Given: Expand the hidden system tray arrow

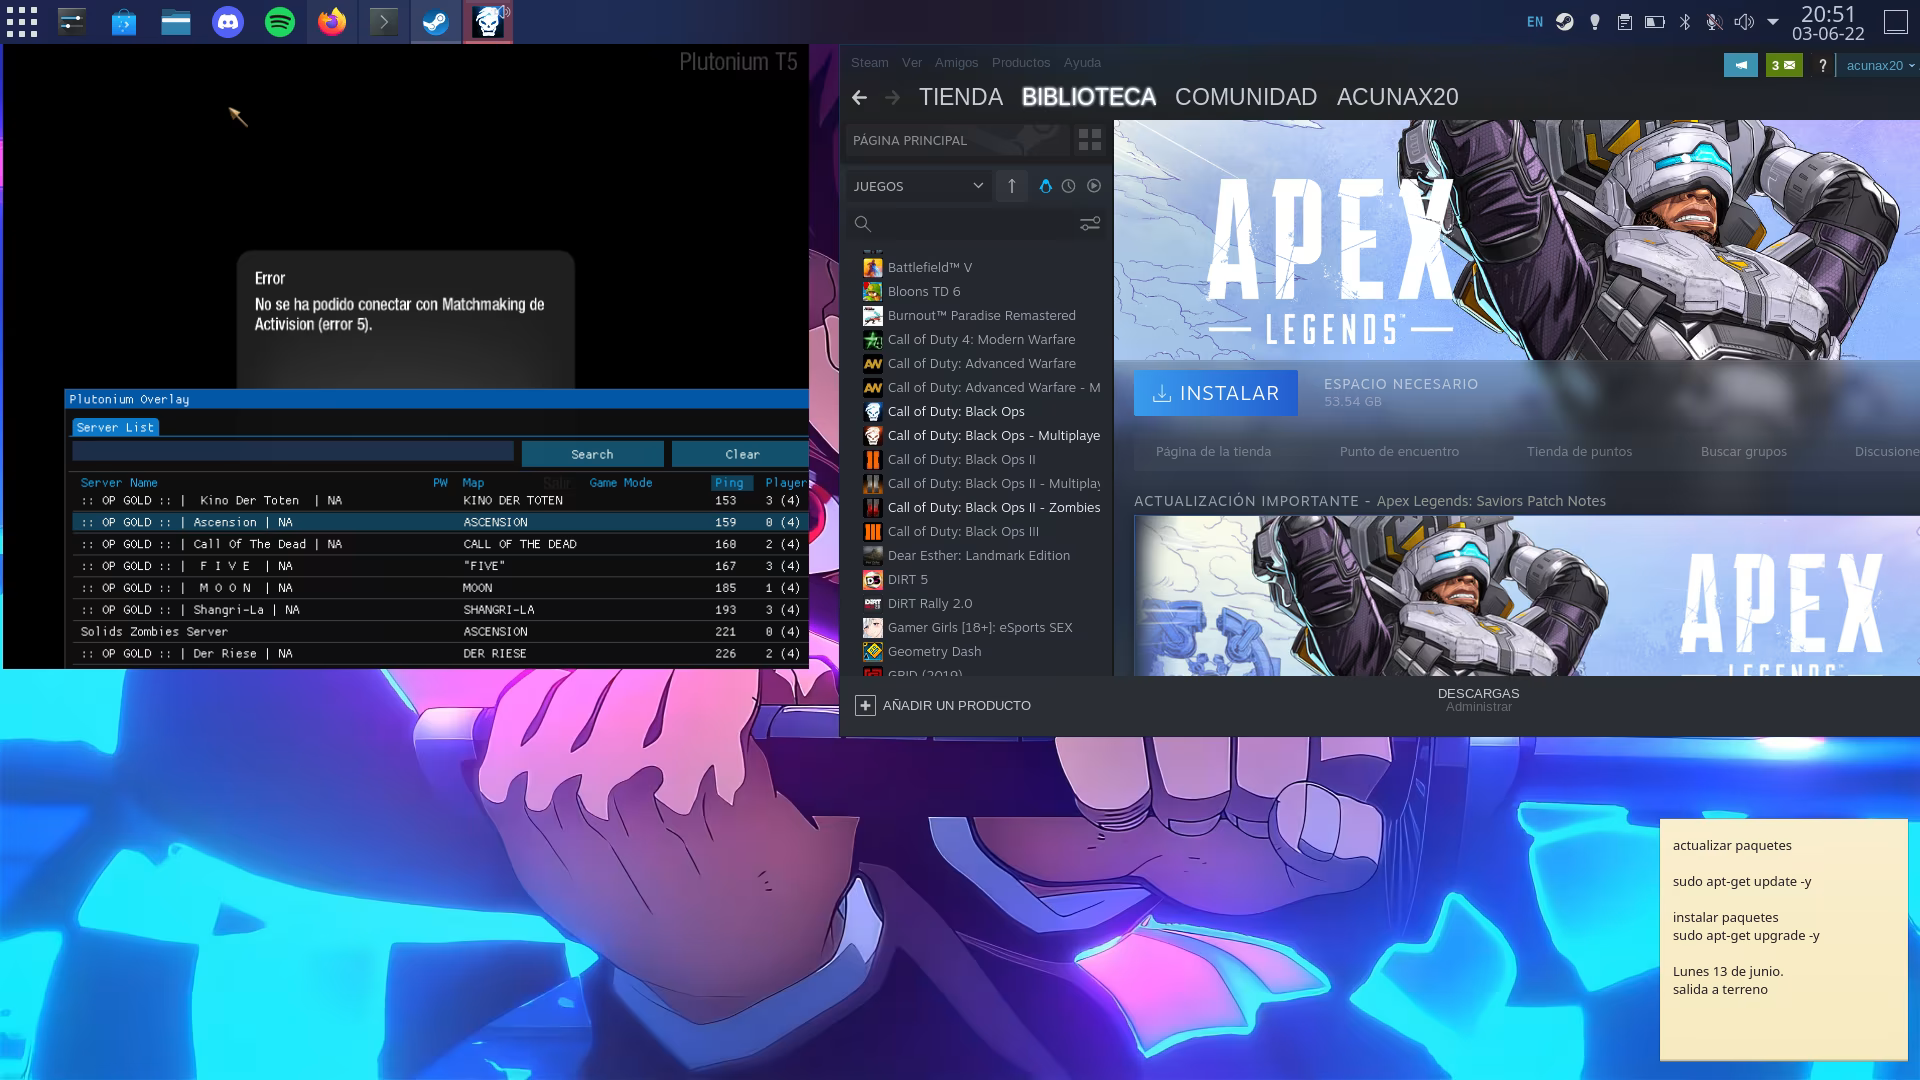Looking at the screenshot, I should [1773, 22].
